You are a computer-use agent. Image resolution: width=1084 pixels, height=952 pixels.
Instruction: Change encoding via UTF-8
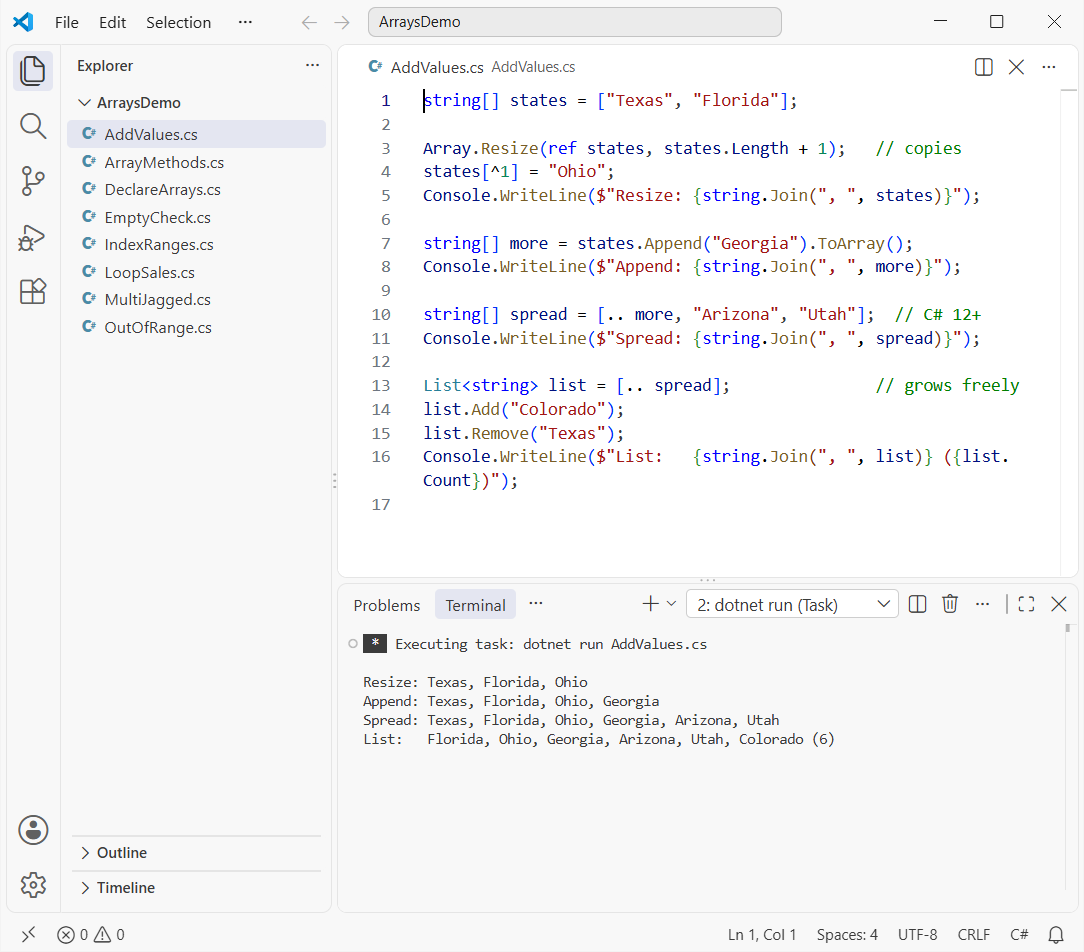coord(917,935)
